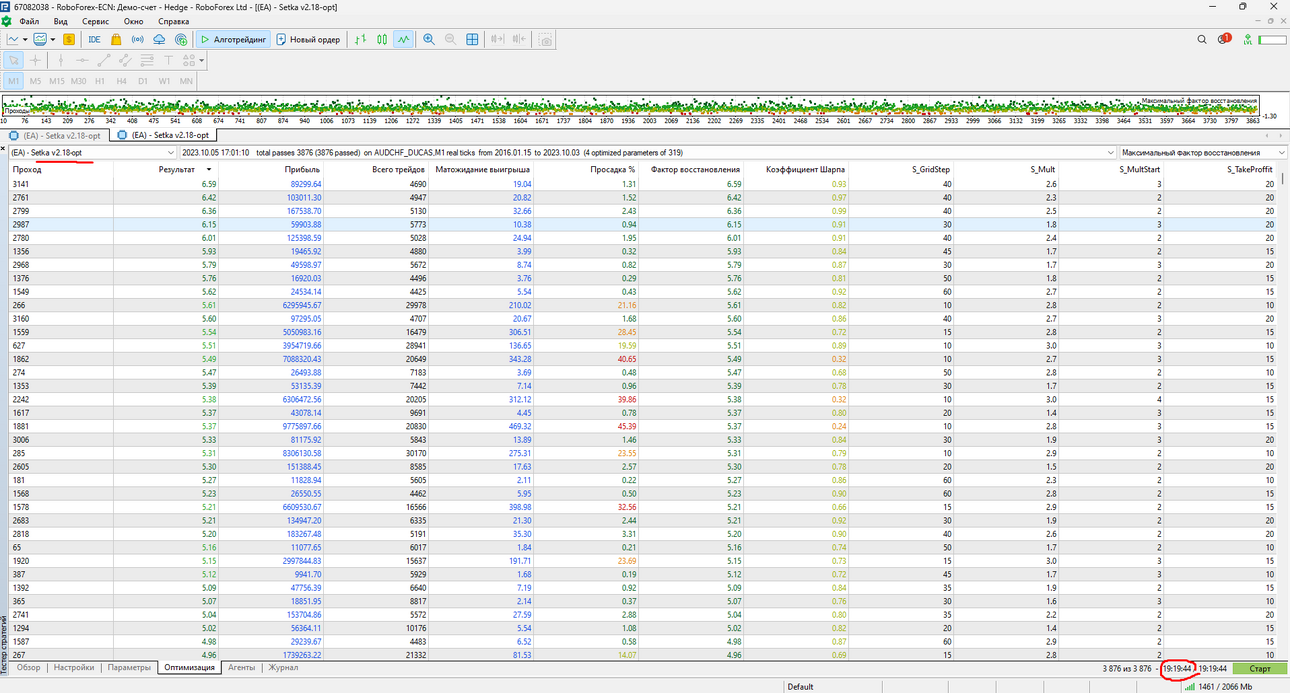Open the Market shopping bag icon
This screenshot has width=1290, height=693.
pos(116,40)
